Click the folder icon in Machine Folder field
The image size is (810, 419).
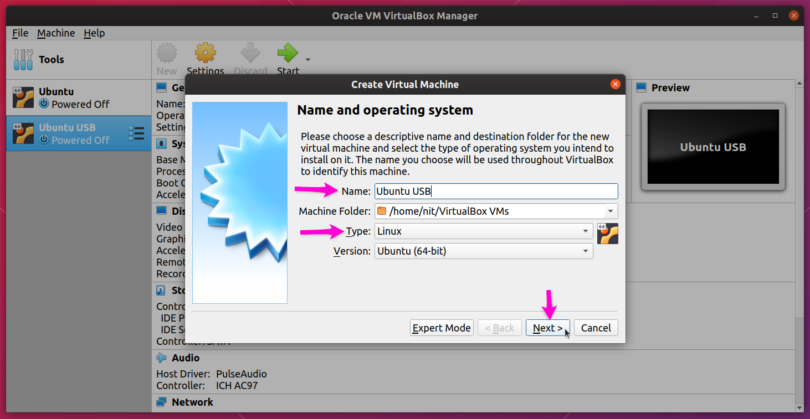(x=381, y=211)
